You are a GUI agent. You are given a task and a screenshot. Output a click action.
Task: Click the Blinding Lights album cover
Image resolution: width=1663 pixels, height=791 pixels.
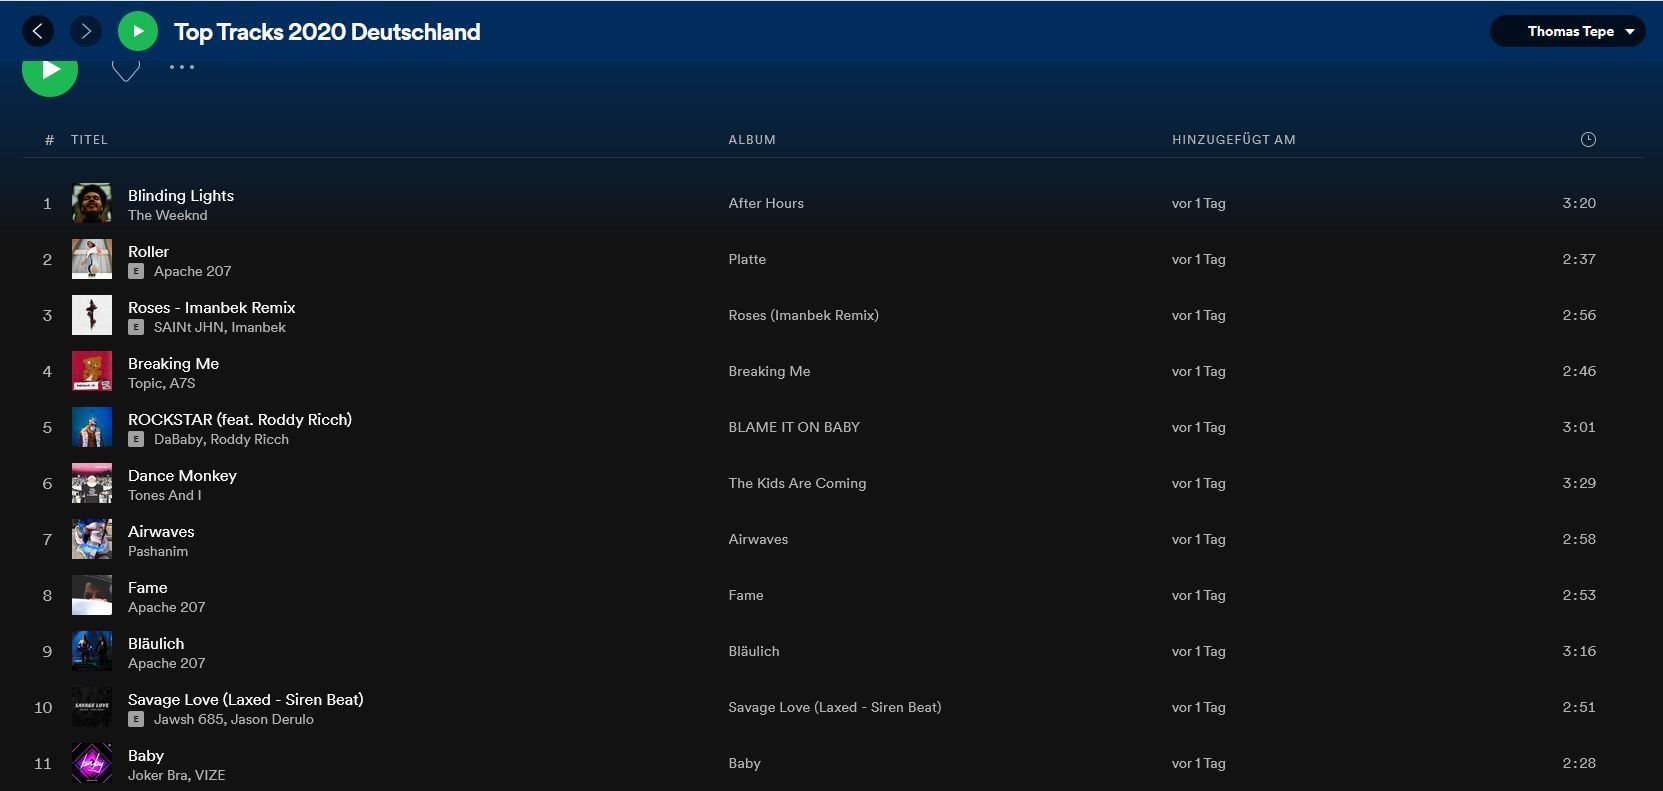point(92,203)
